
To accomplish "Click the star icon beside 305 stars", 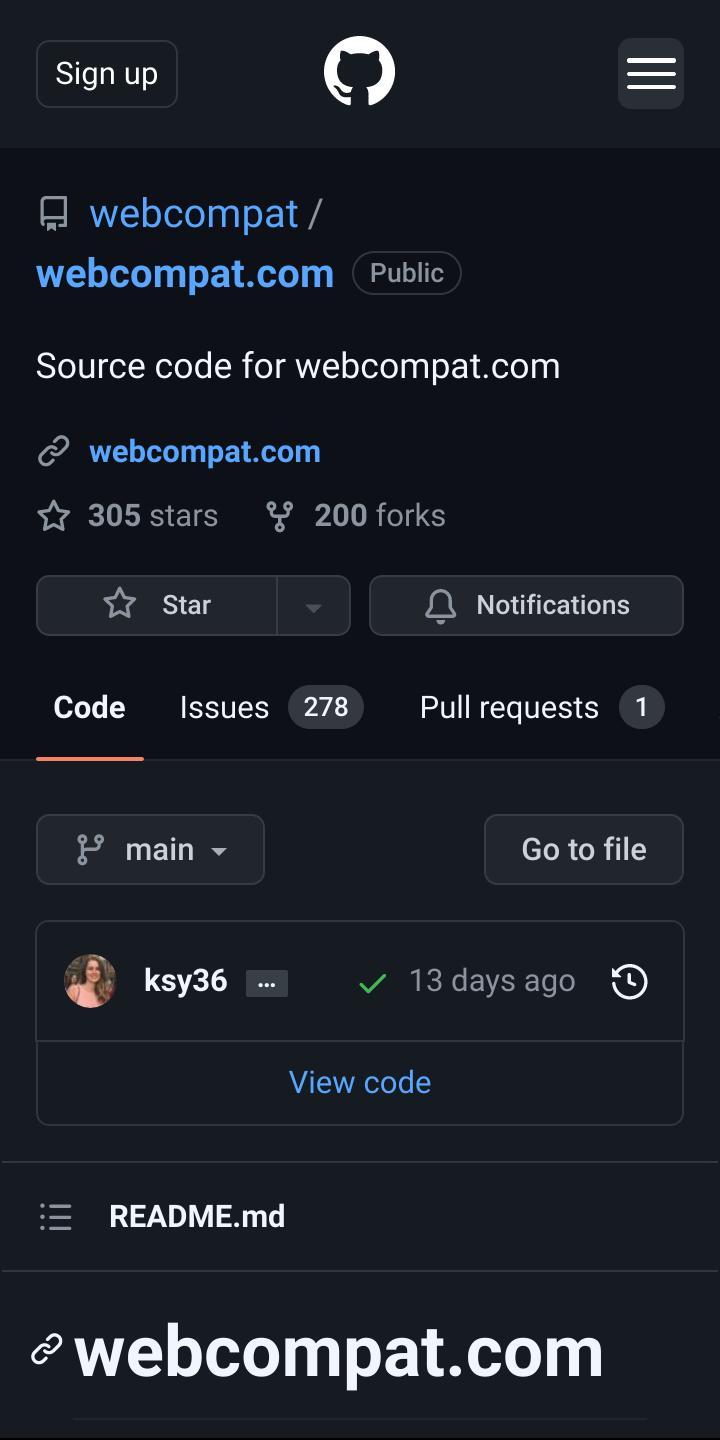I will [x=54, y=516].
